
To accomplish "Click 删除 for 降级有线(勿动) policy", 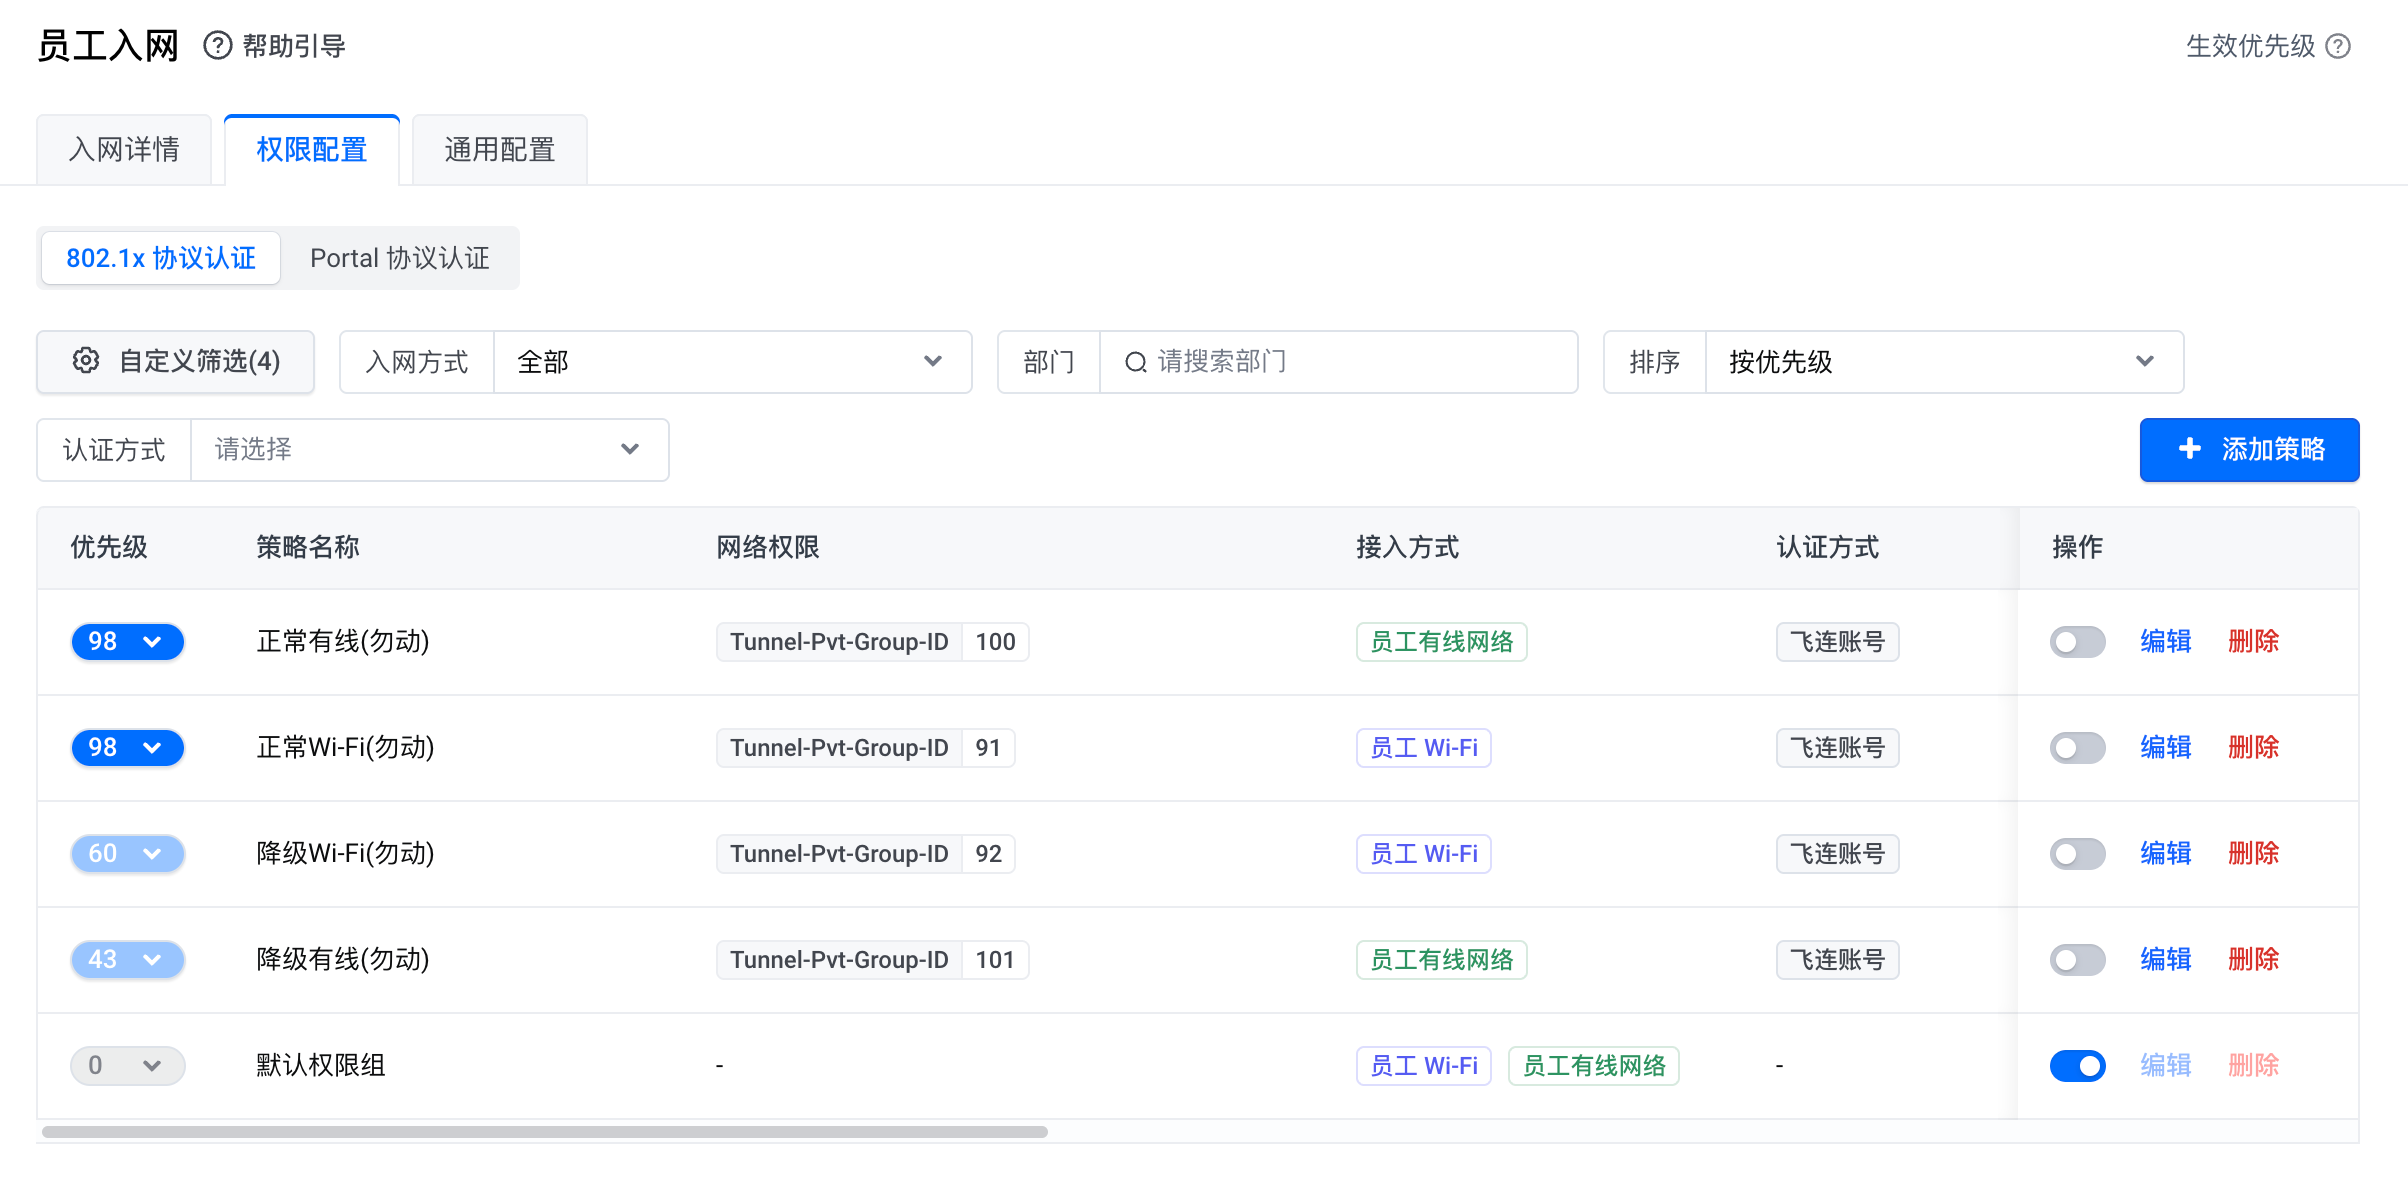I will click(x=2254, y=960).
